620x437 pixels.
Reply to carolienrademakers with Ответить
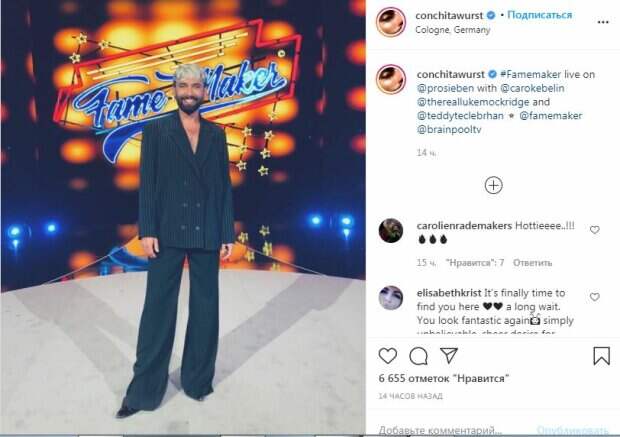[x=532, y=263]
